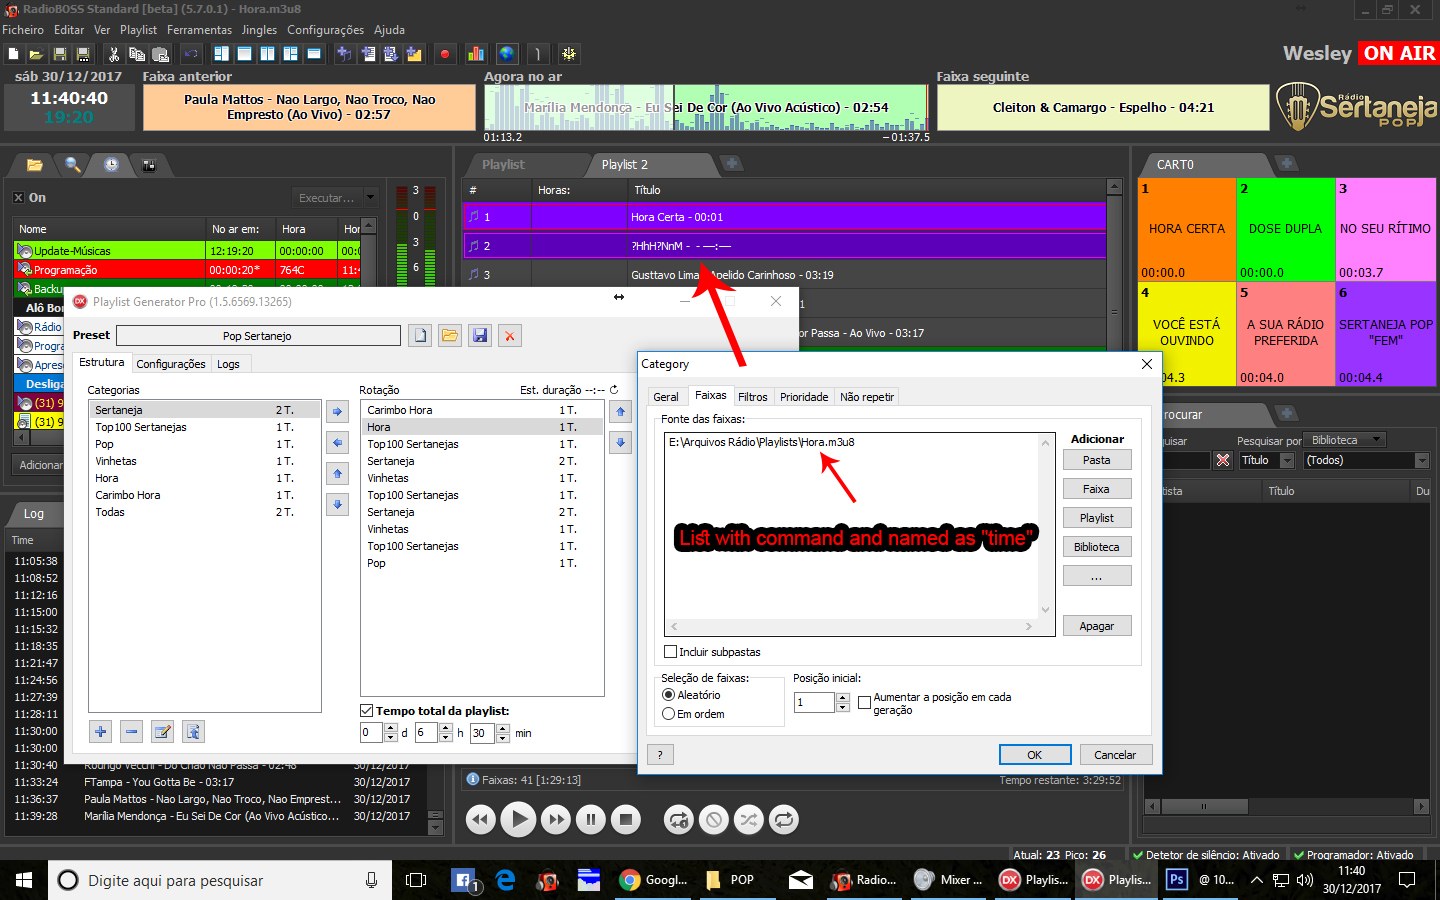Viewport: 1440px width, 900px height.
Task: Open the Executar dropdown arrow
Action: tap(371, 198)
